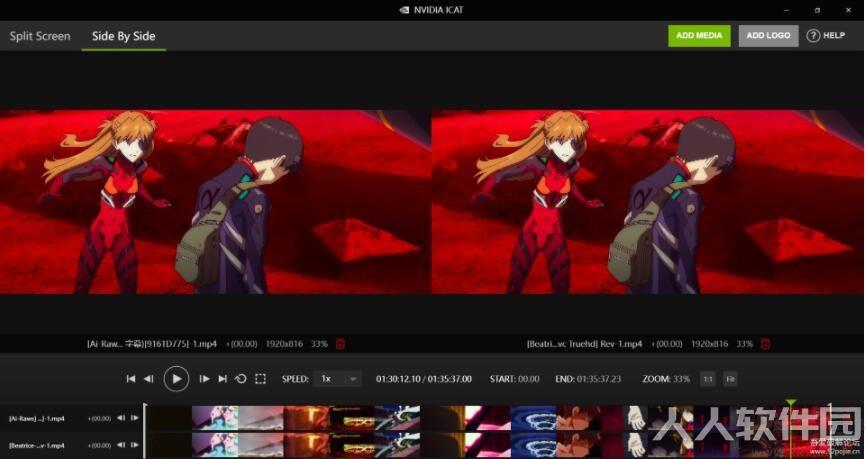
Task: Shift Ai-Raws track offset backward
Action: [x=121, y=418]
